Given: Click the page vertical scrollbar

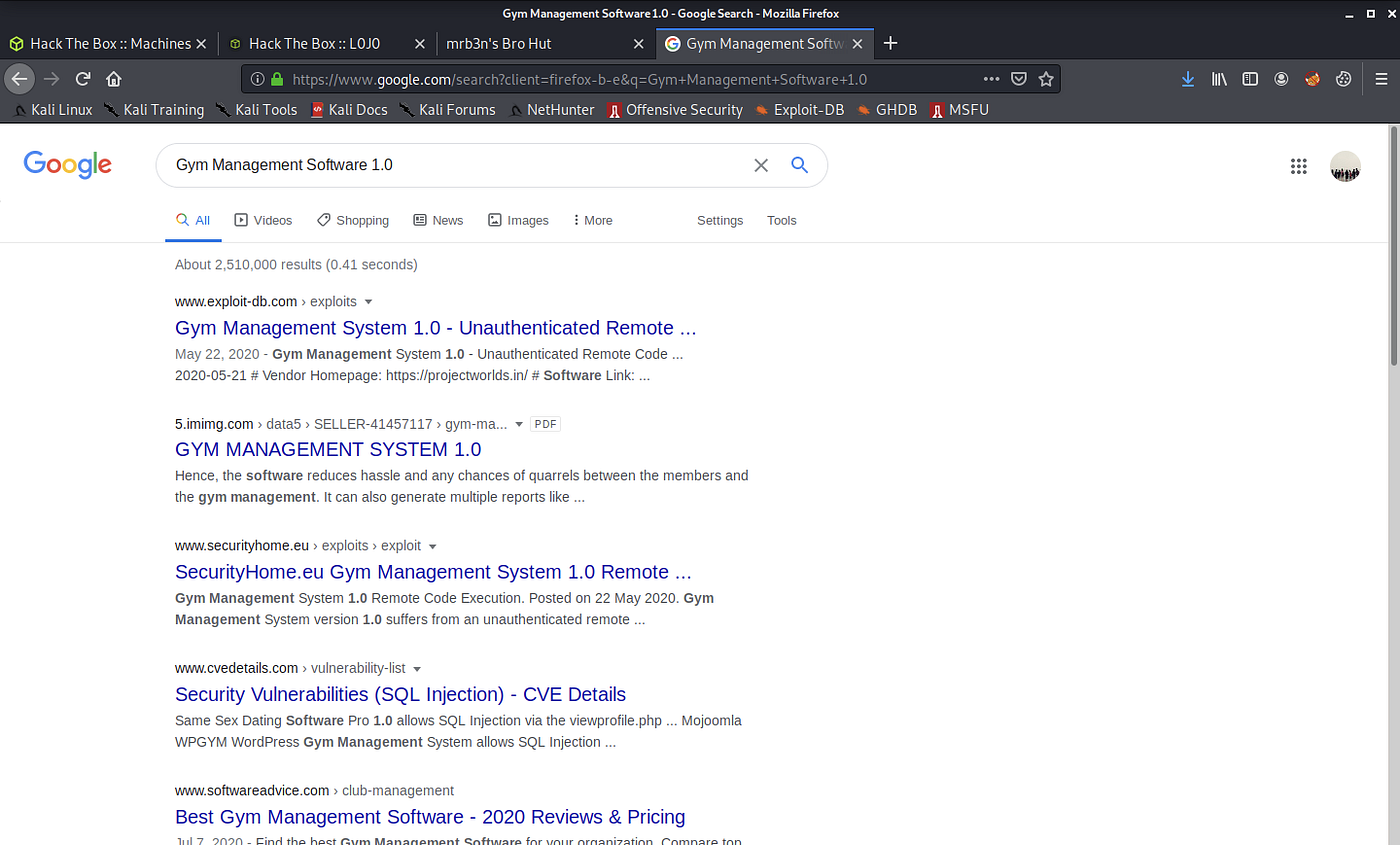Looking at the screenshot, I should pos(1394,247).
